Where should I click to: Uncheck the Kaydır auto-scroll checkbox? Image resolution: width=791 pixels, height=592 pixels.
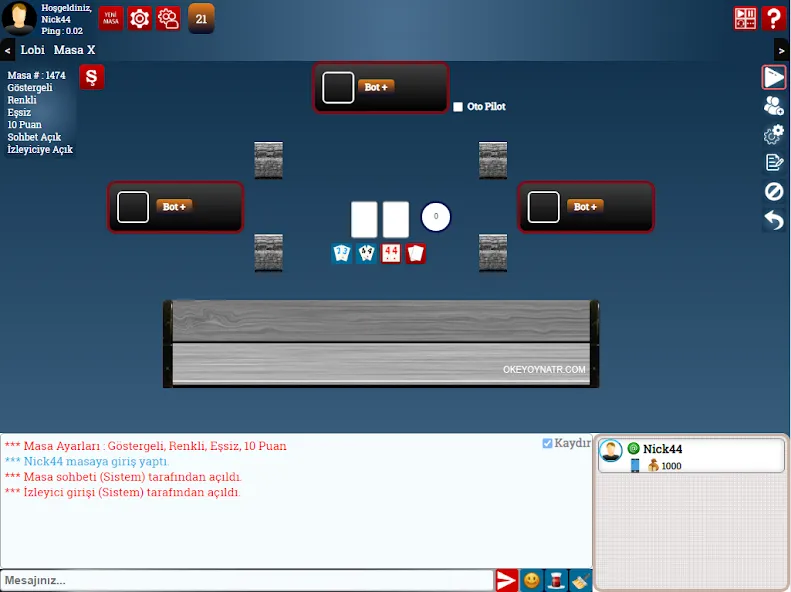click(x=547, y=443)
